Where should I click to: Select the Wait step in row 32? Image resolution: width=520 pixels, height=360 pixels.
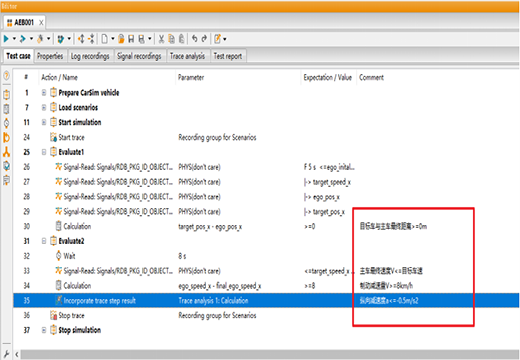point(266,256)
